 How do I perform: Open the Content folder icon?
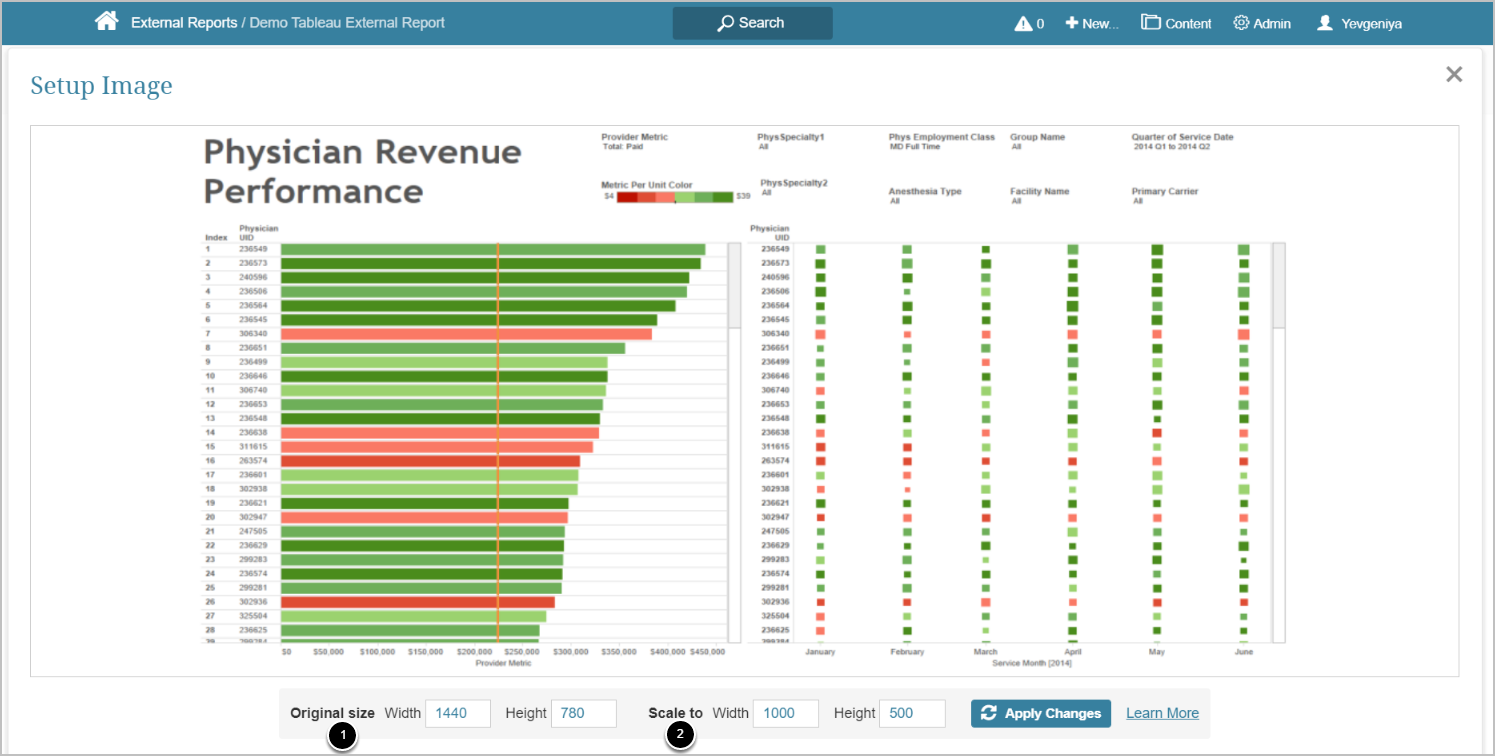[x=1151, y=23]
